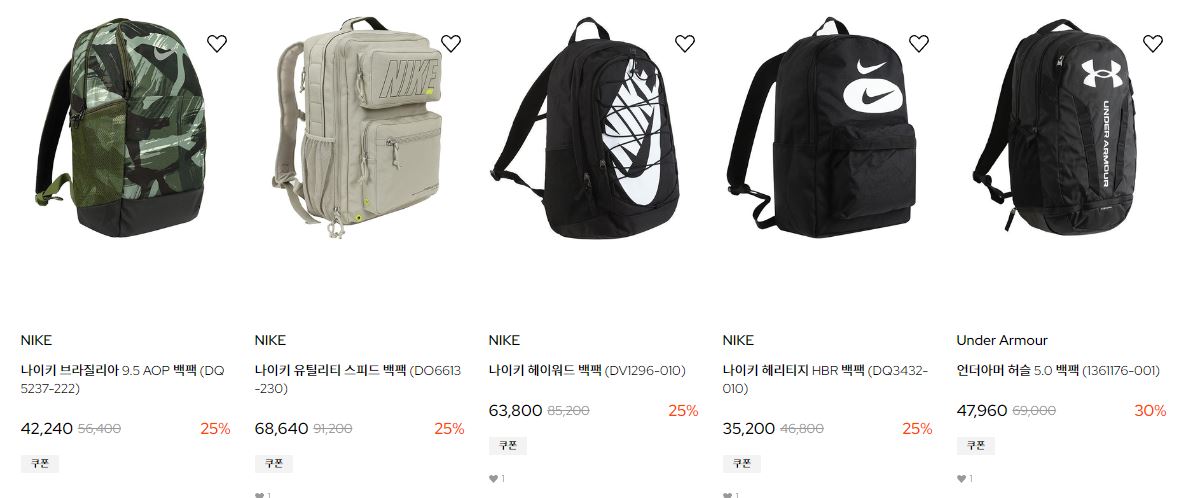The image size is (1182, 498).
Task: Open the black Nike Hayward backpack image
Action: coord(585,128)
